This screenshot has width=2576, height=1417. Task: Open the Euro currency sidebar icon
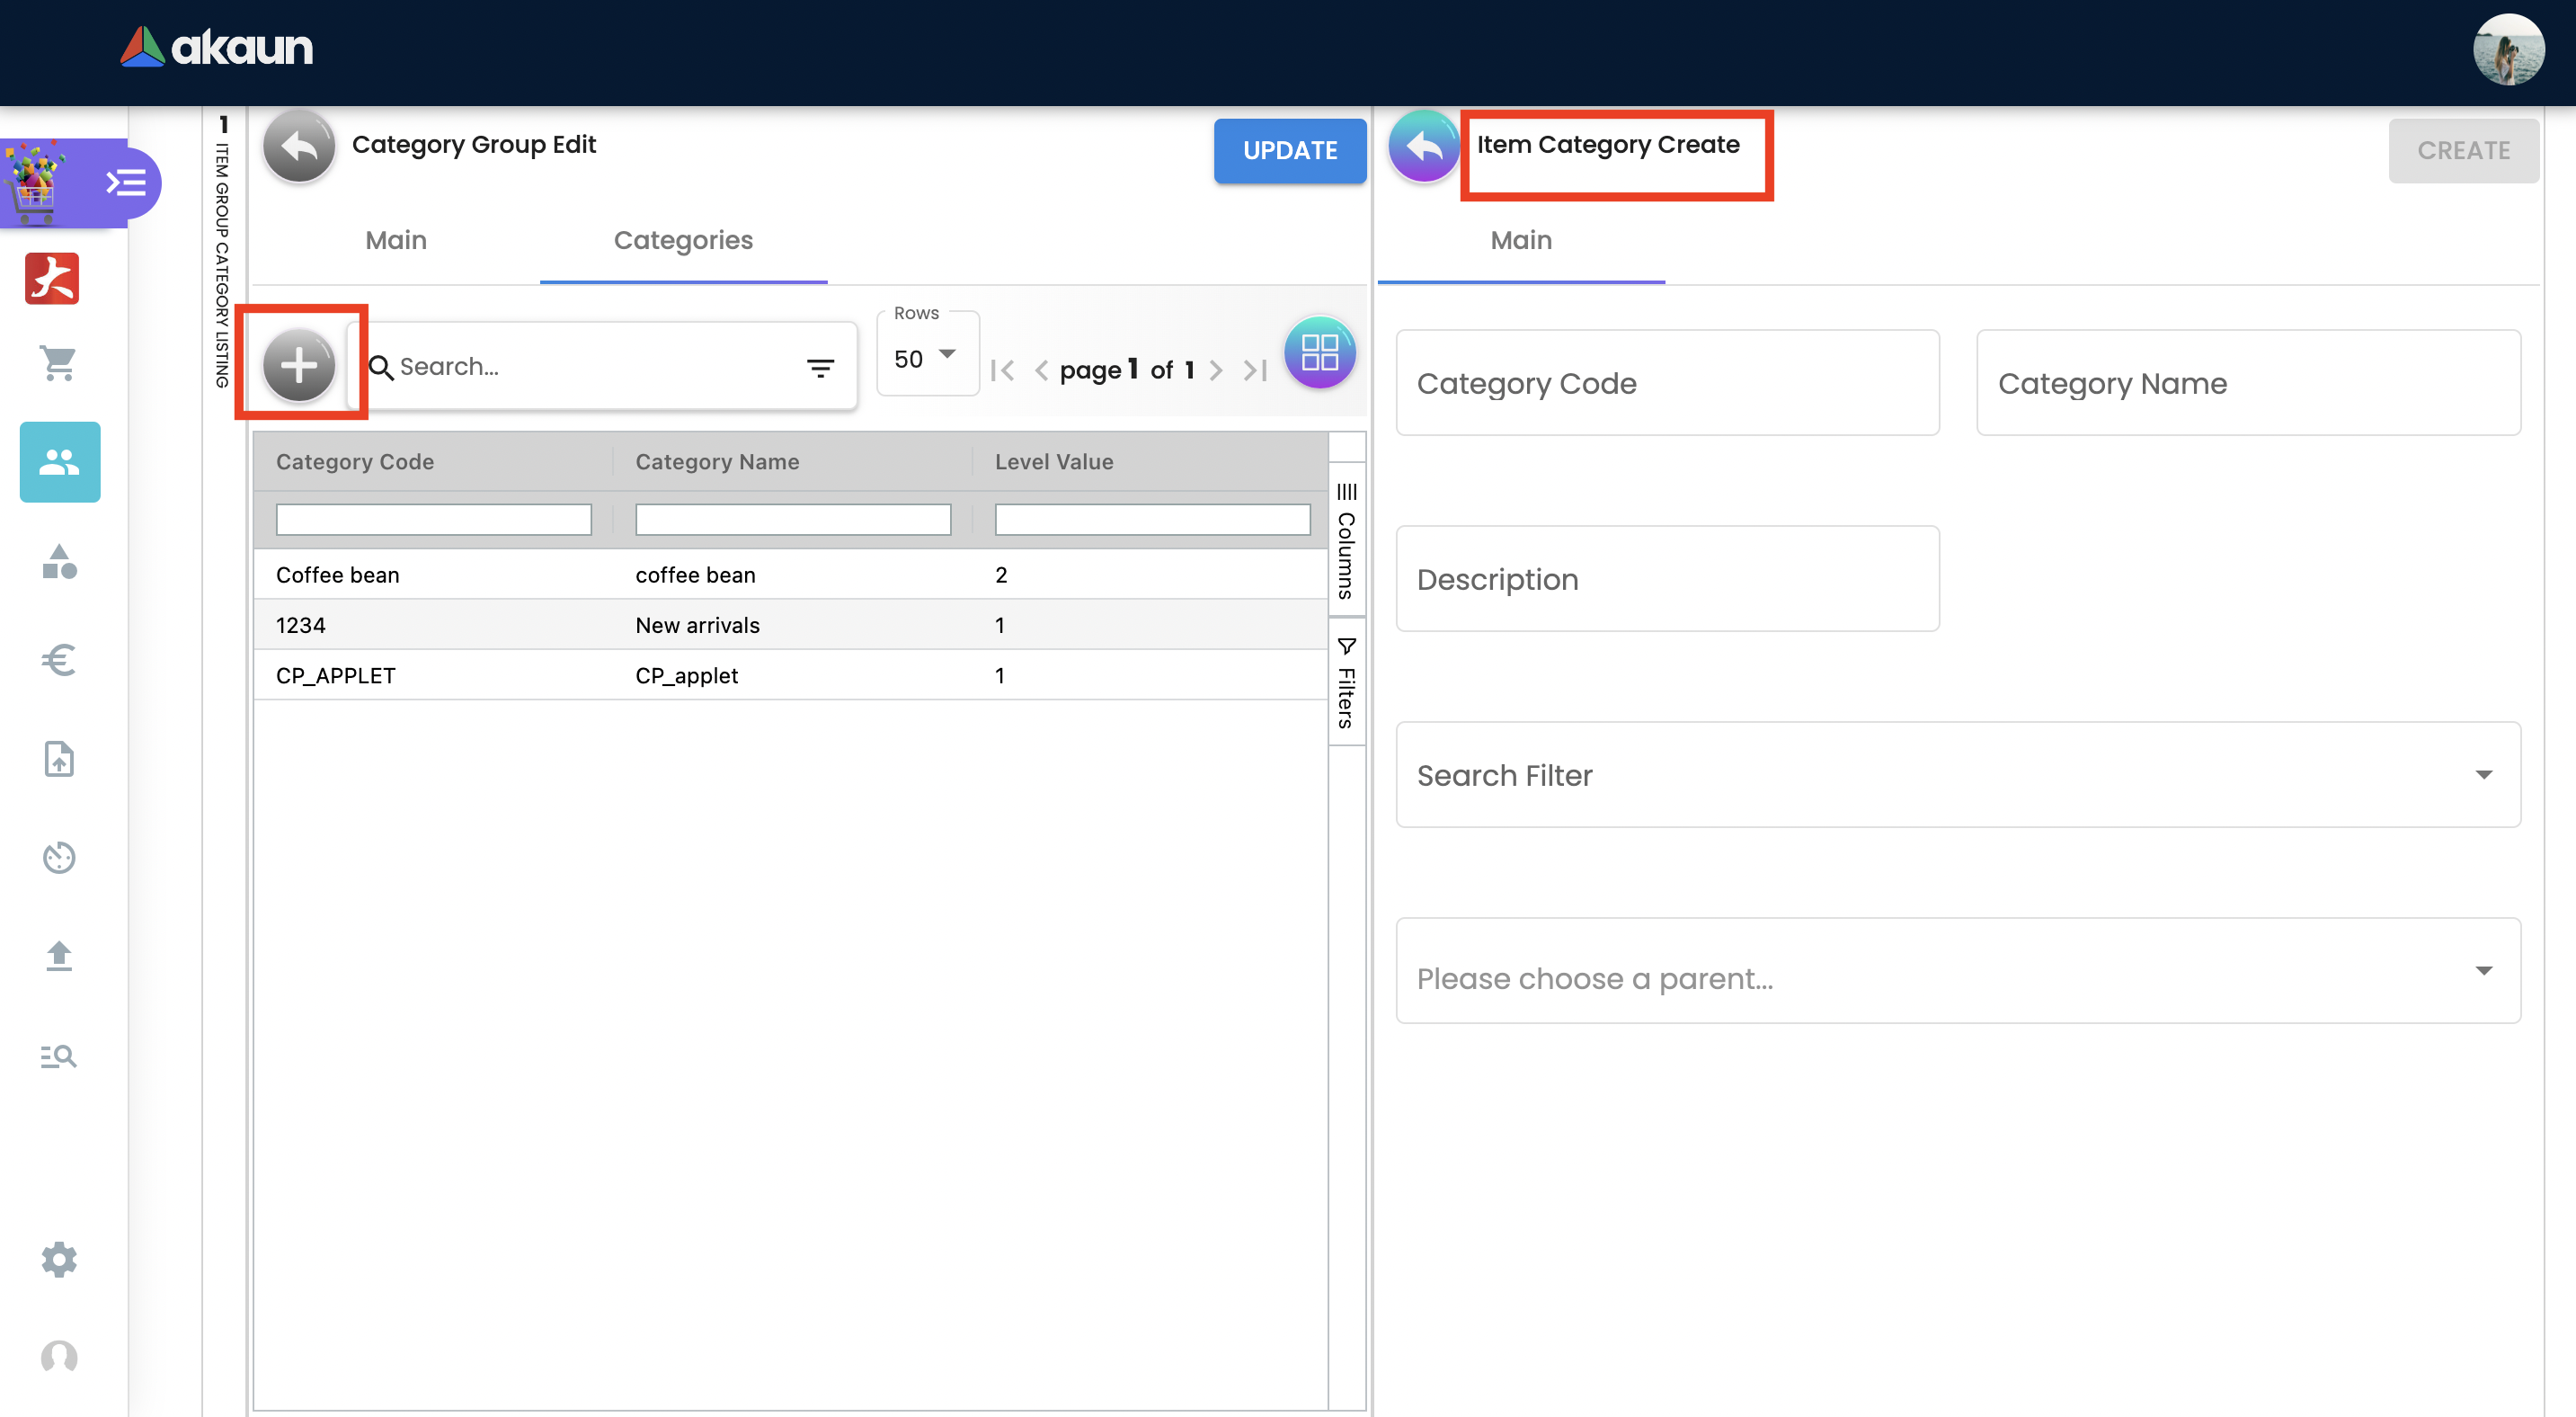click(59, 660)
